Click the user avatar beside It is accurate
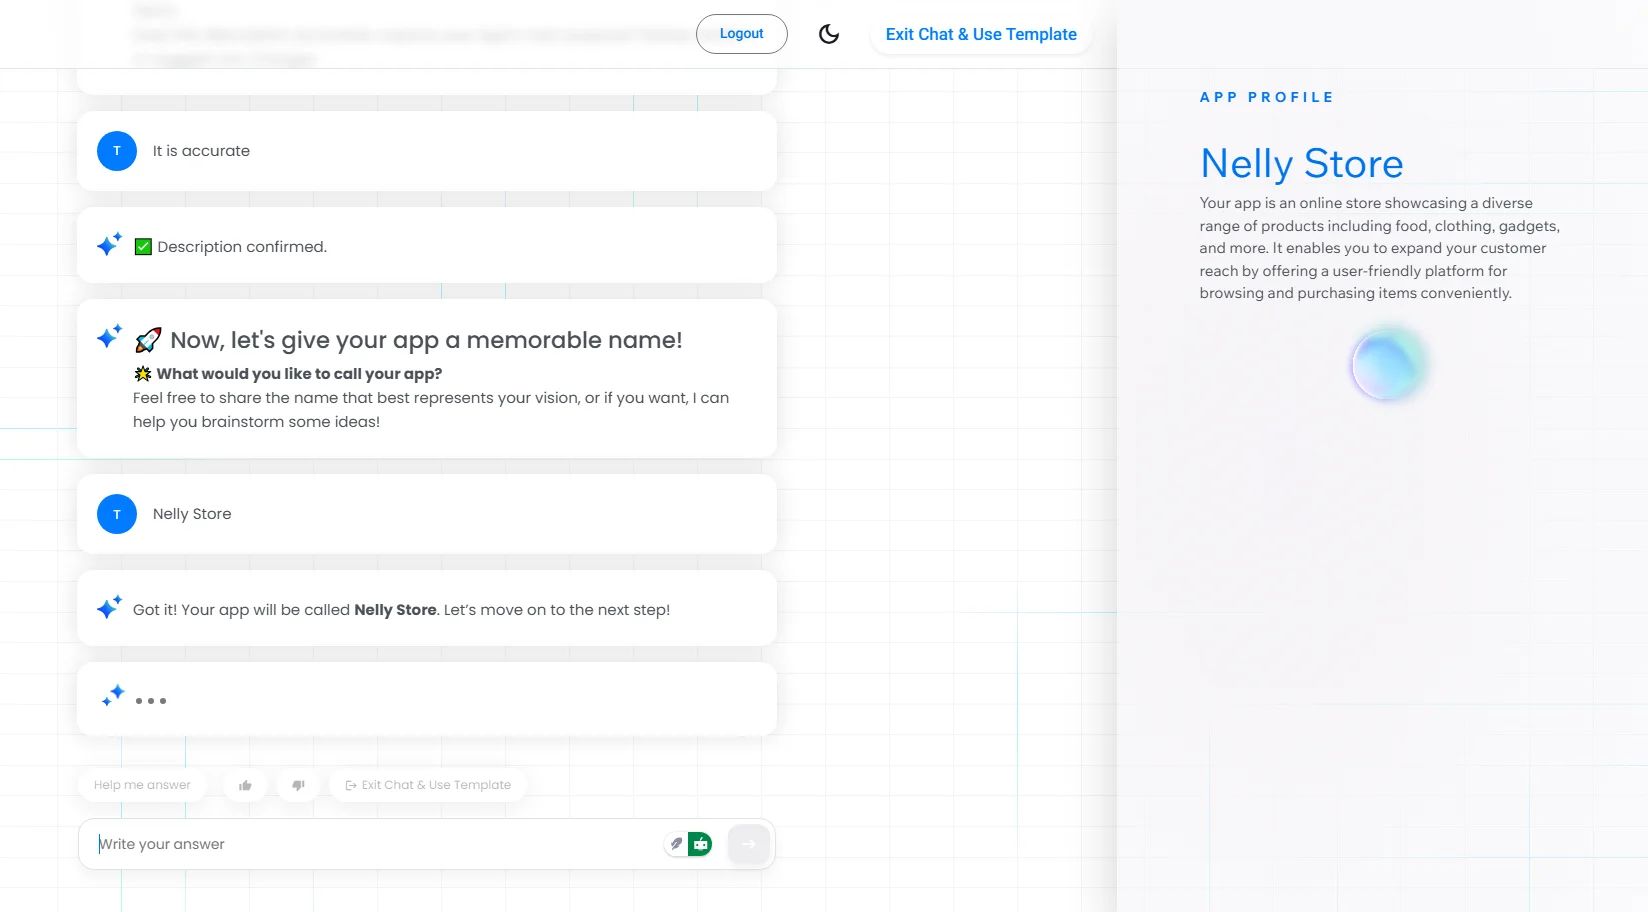Screen dimensions: 1648x912 117,151
